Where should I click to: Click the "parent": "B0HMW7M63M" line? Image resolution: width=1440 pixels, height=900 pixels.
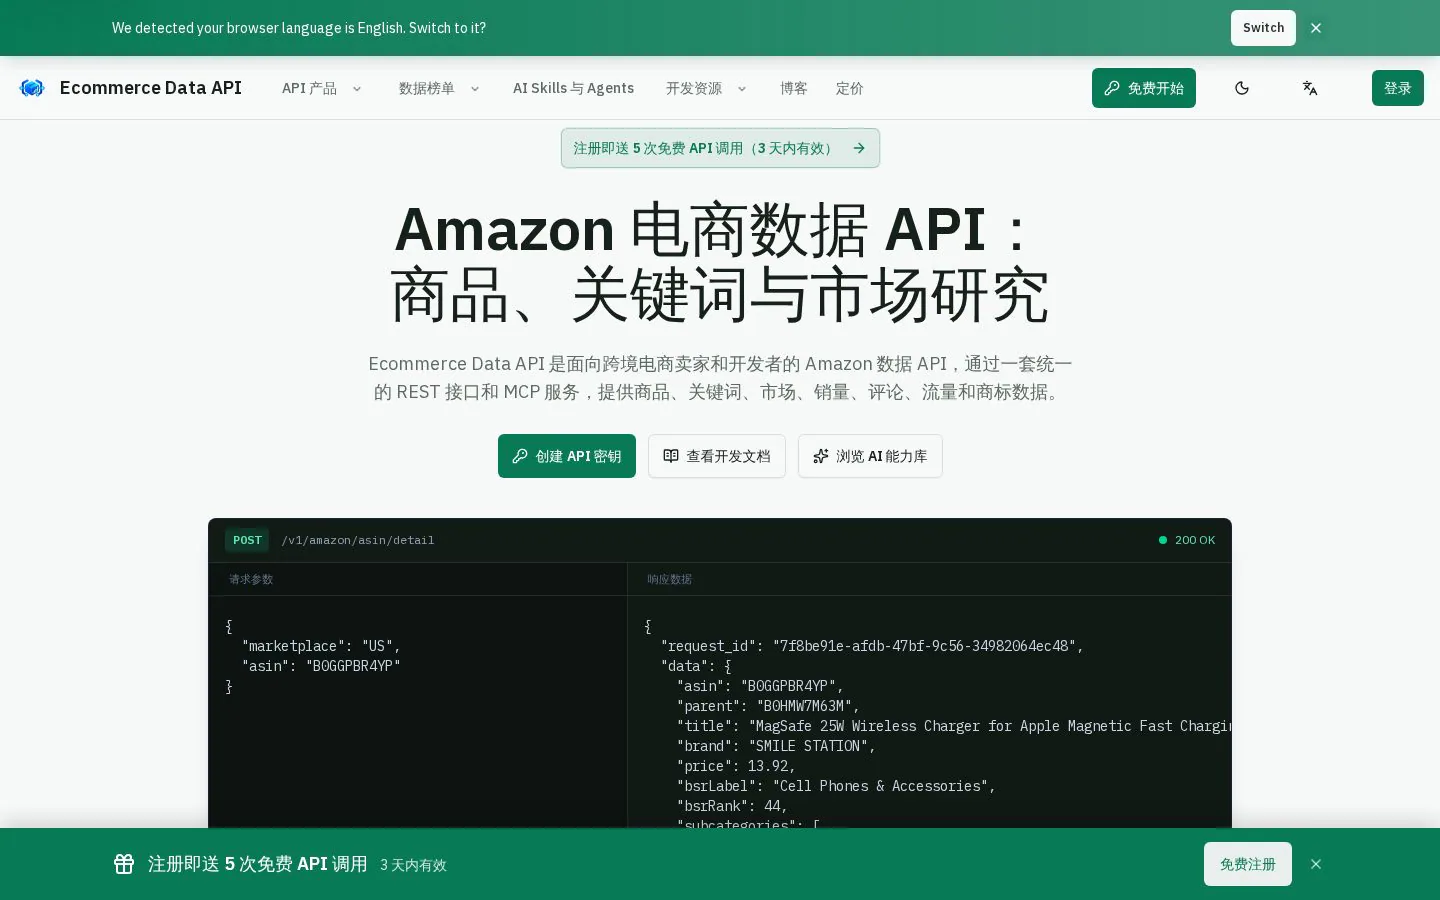(x=768, y=706)
